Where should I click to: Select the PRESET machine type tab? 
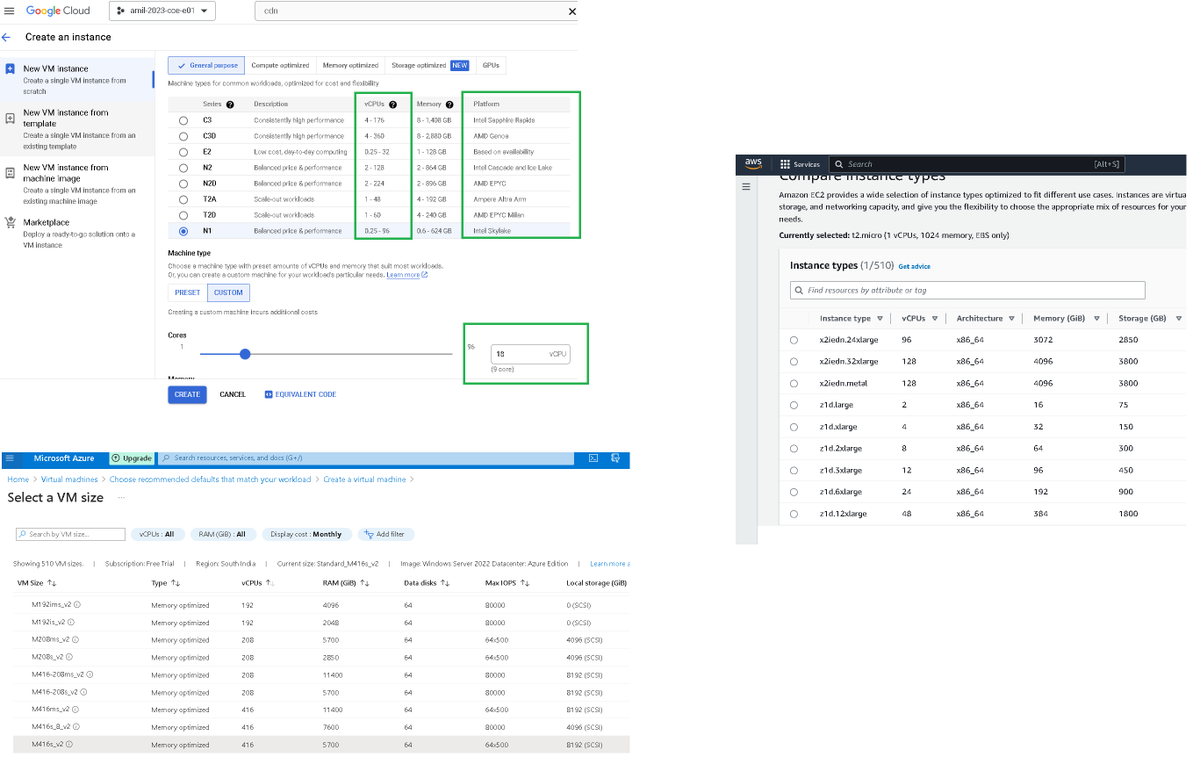point(188,293)
